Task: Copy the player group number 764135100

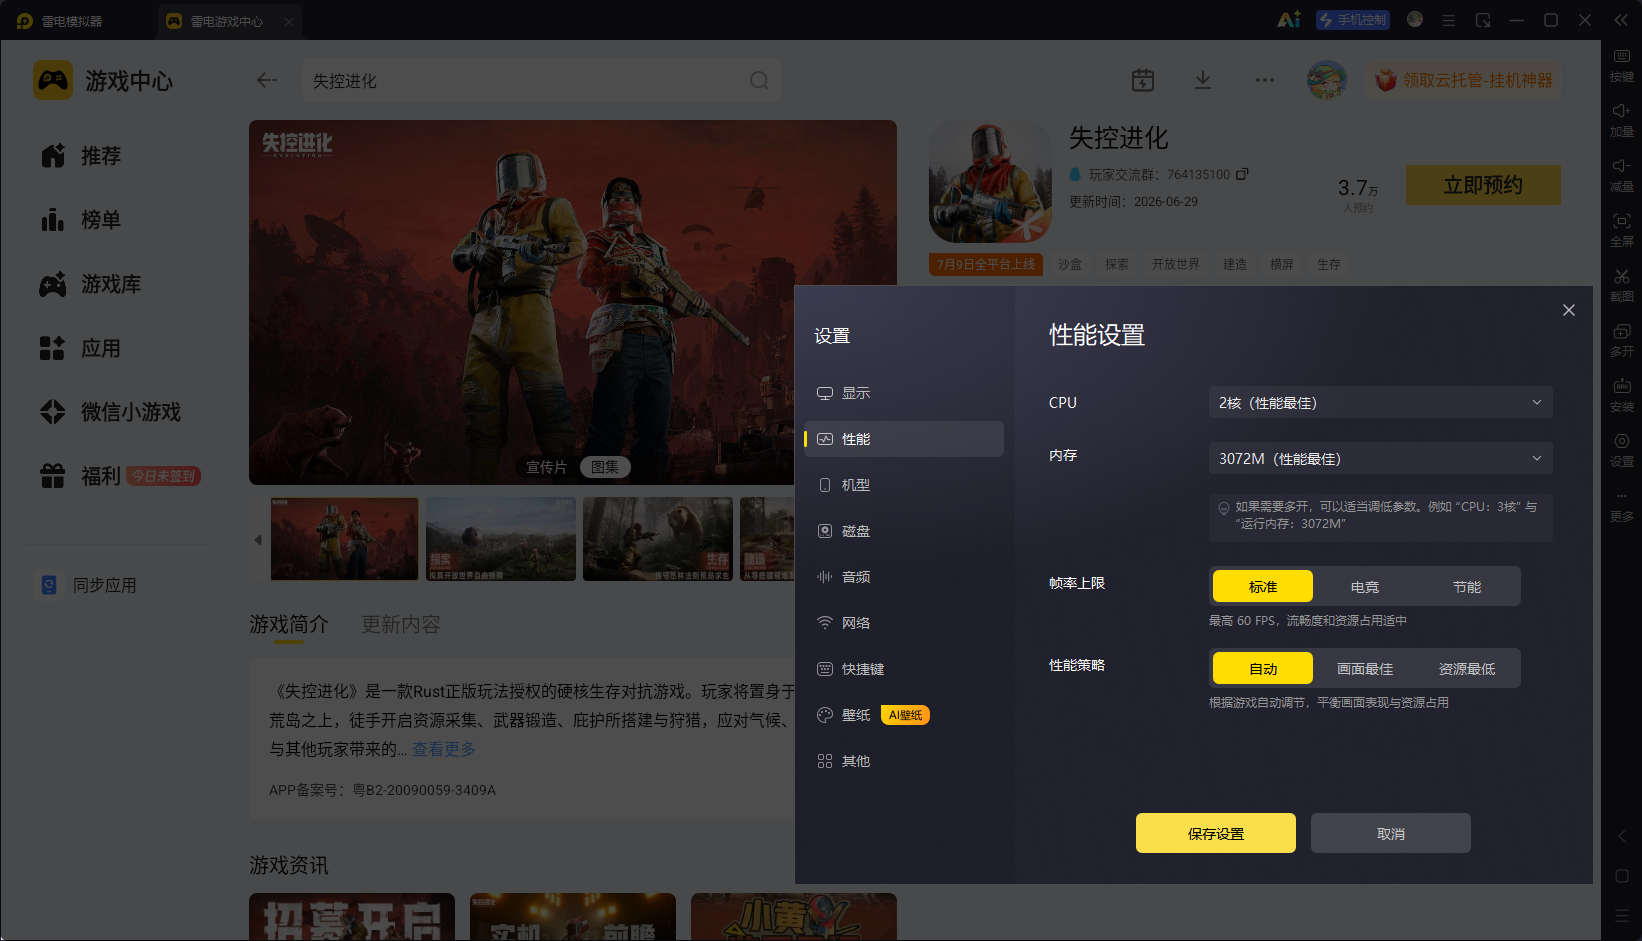Action: tap(1242, 174)
